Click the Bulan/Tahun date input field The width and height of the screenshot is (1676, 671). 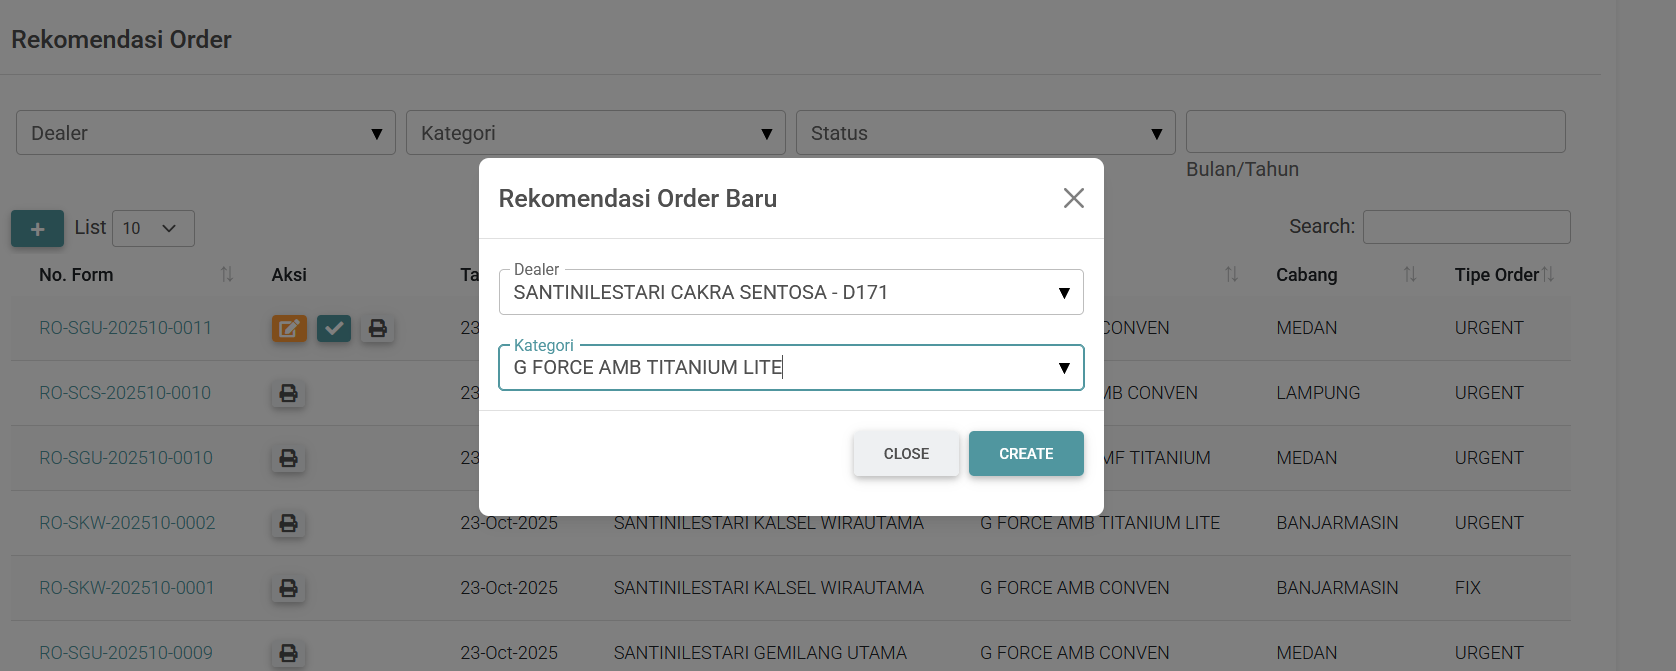(1375, 132)
